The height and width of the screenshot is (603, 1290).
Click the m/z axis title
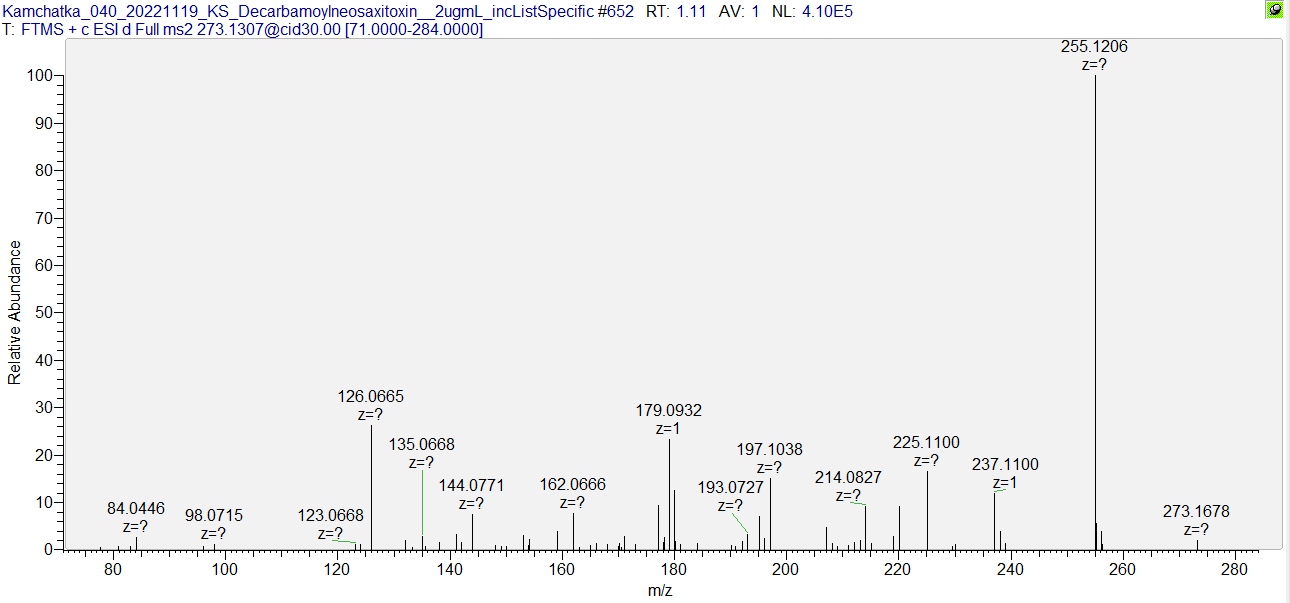click(661, 591)
